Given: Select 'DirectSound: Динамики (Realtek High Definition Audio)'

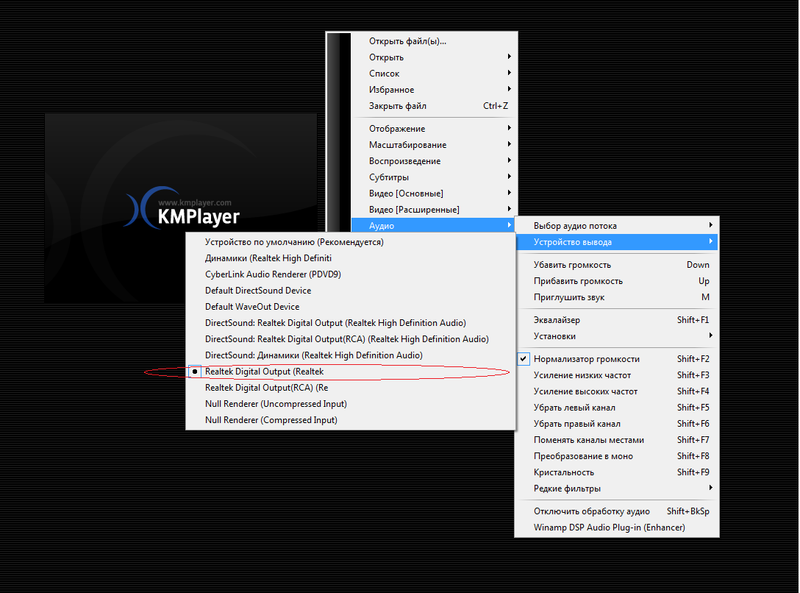Looking at the screenshot, I should click(351, 355).
